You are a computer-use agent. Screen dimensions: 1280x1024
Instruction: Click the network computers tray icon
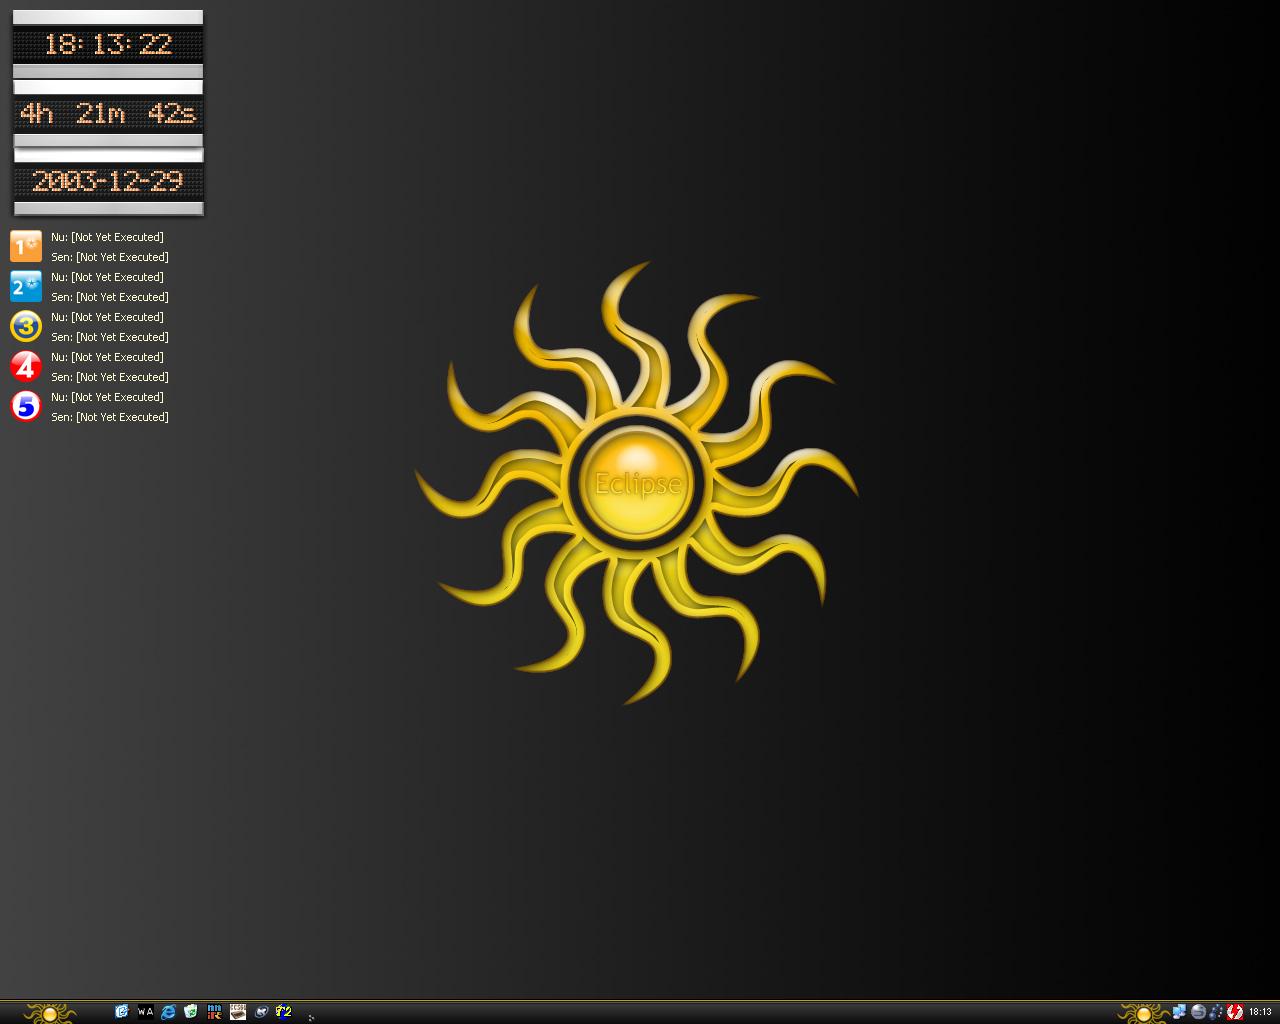coord(1180,1012)
